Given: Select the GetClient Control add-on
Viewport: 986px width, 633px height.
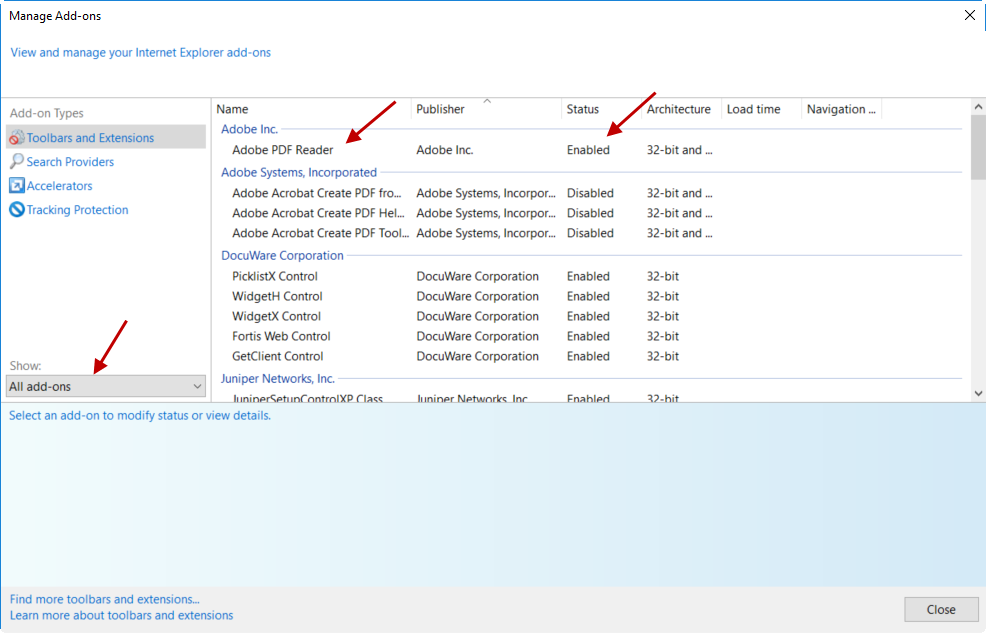Looking at the screenshot, I should click(277, 356).
